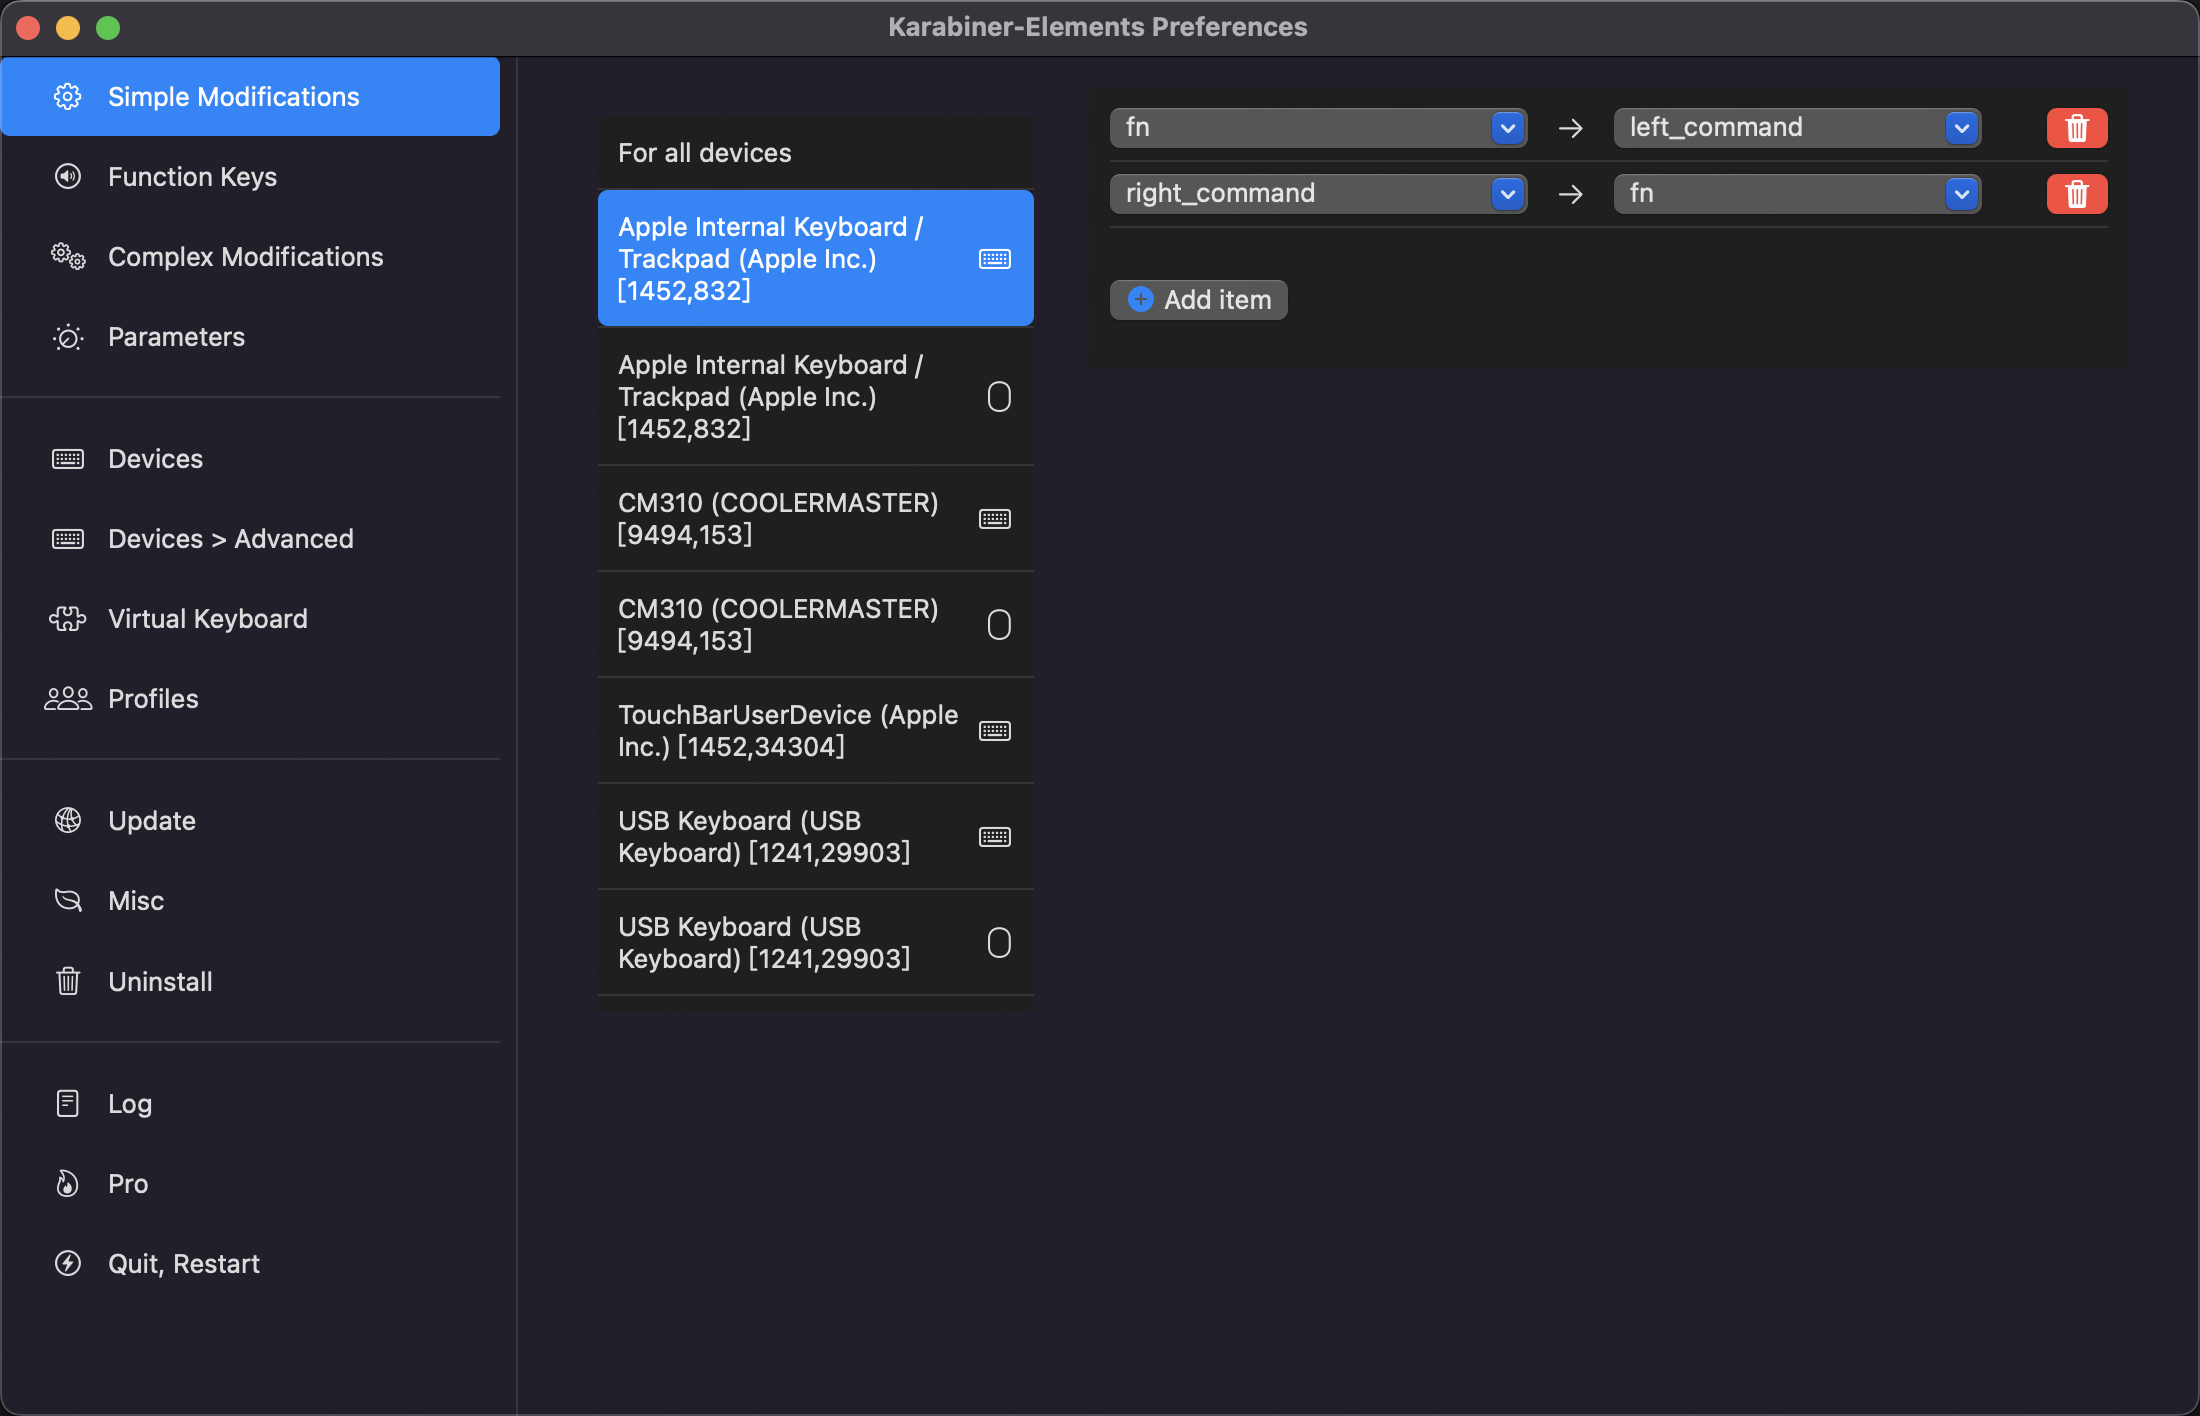Click mouse icon on second USB Keyboard row
The image size is (2200, 1416).
tap(999, 943)
